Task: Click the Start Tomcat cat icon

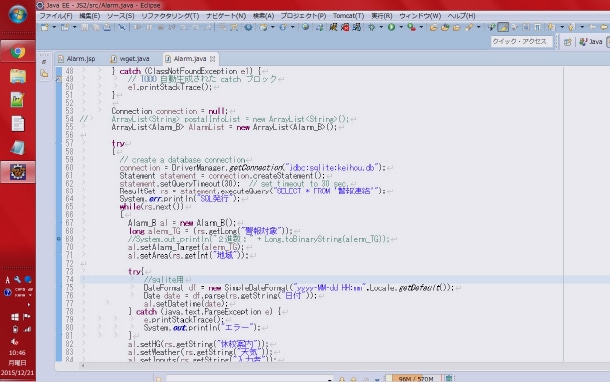Action: pos(333,27)
